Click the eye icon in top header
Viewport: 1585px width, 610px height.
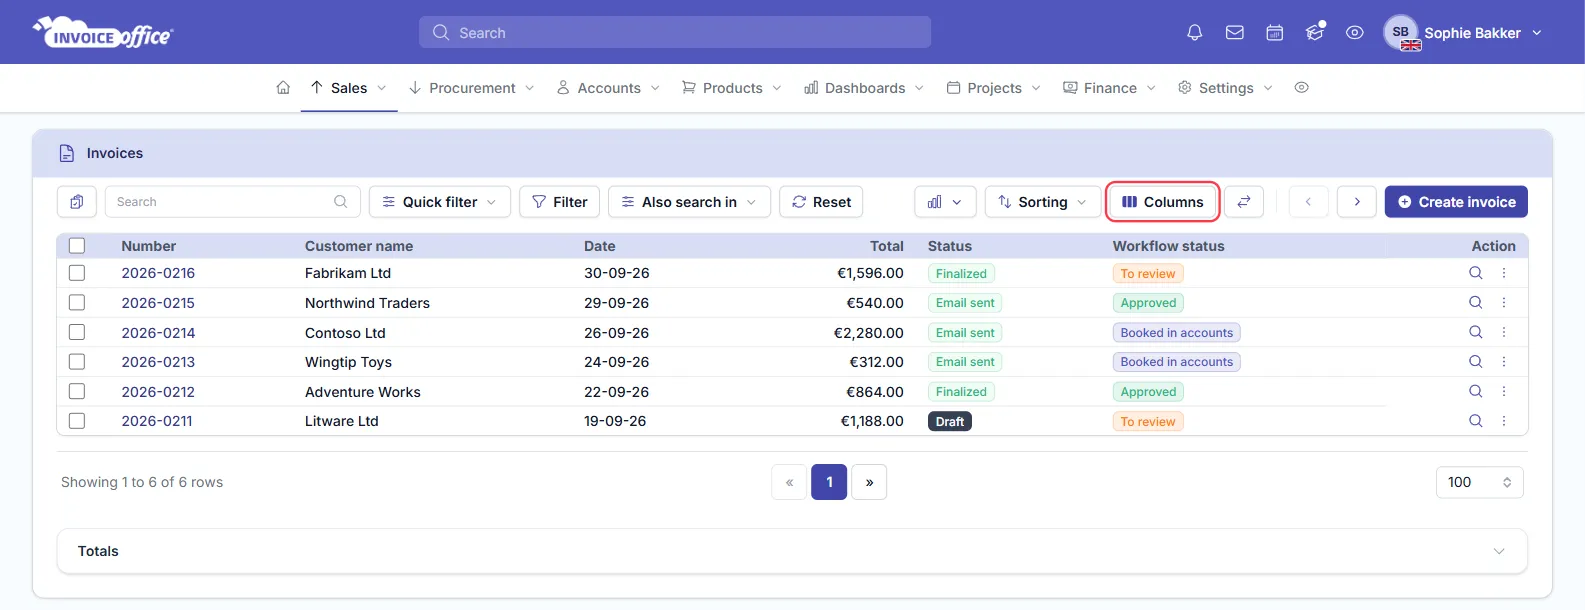pos(1354,33)
